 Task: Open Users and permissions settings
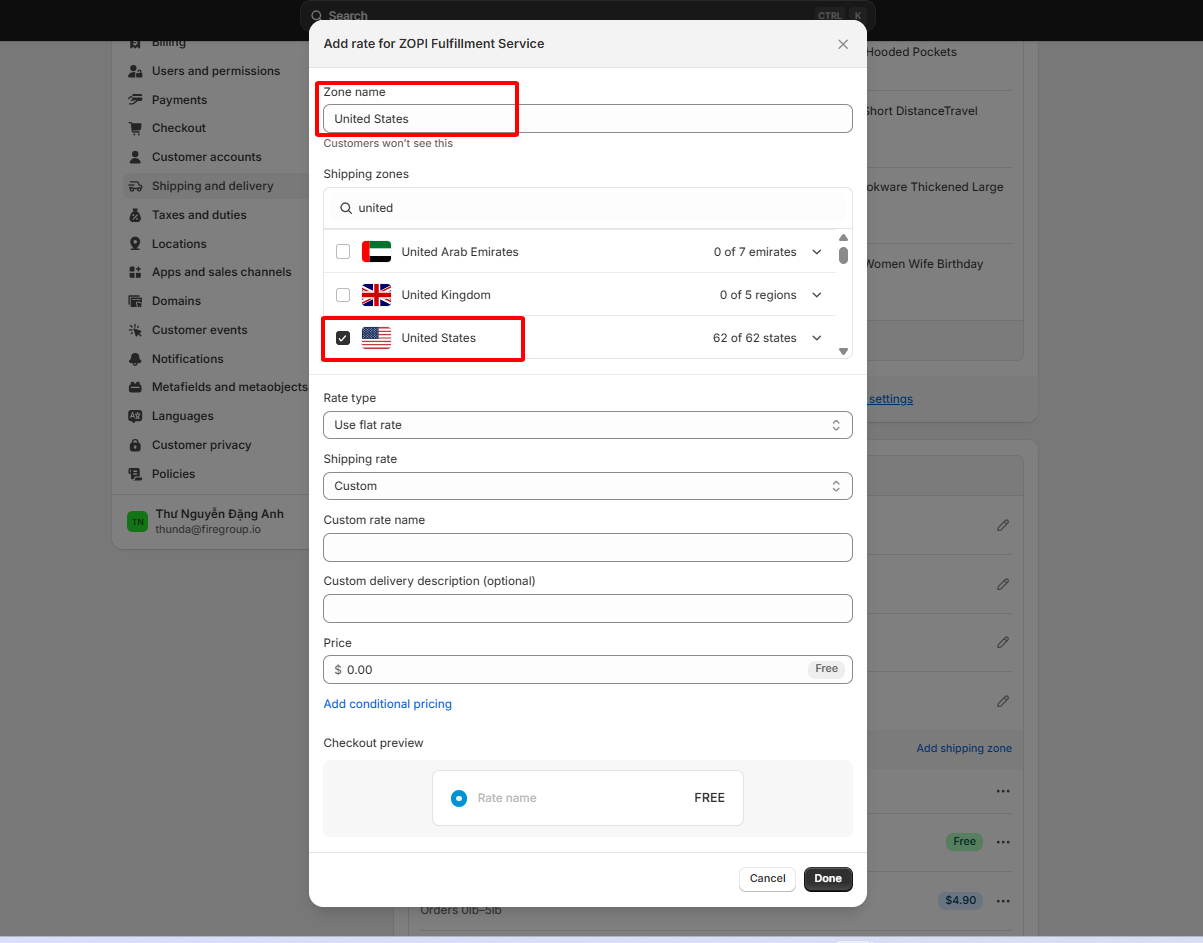(x=215, y=71)
